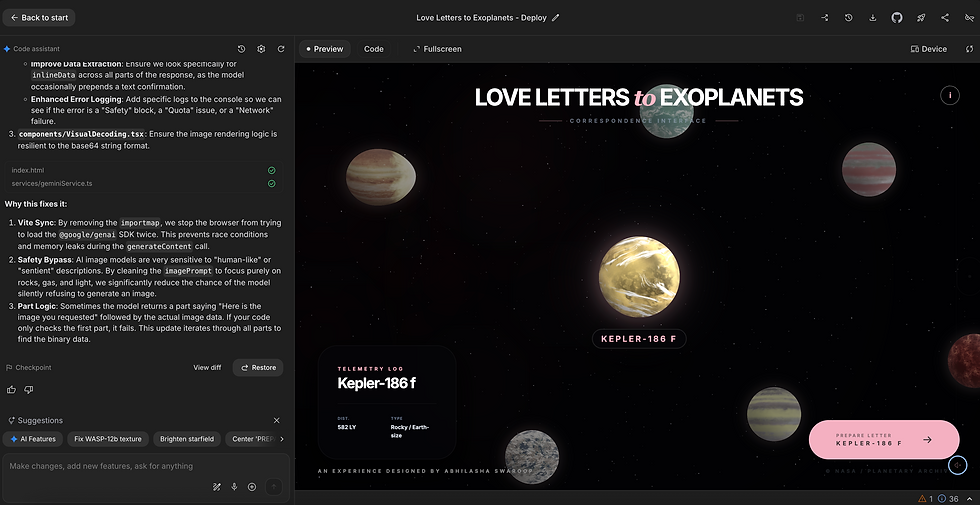Screen dimensions: 980x505
Task: Click the GitHub icon
Action: click(897, 18)
